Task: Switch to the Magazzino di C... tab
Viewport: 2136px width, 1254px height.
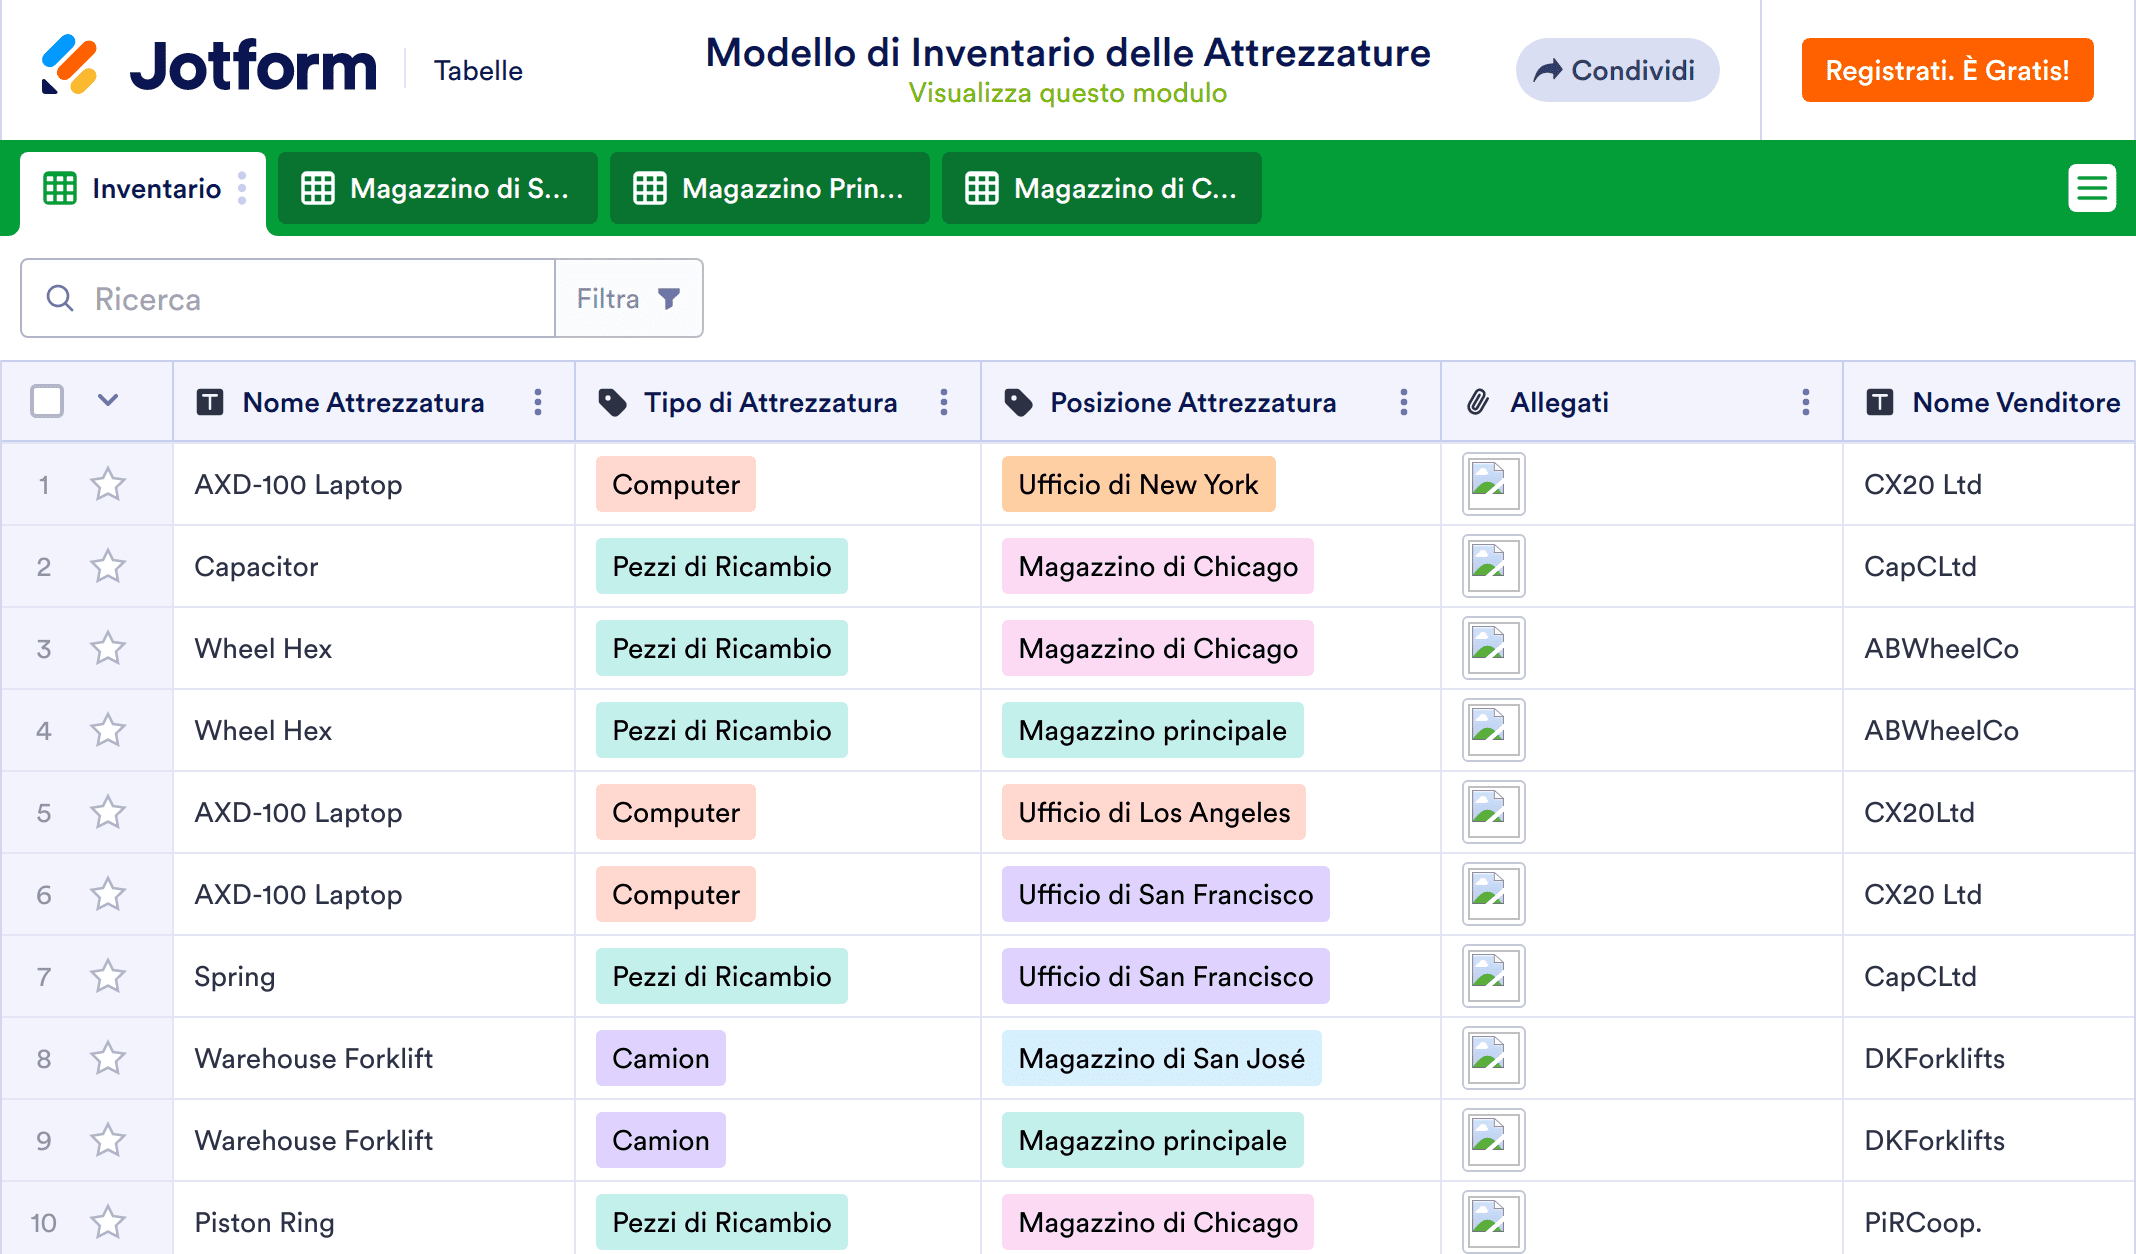Action: (x=1101, y=188)
